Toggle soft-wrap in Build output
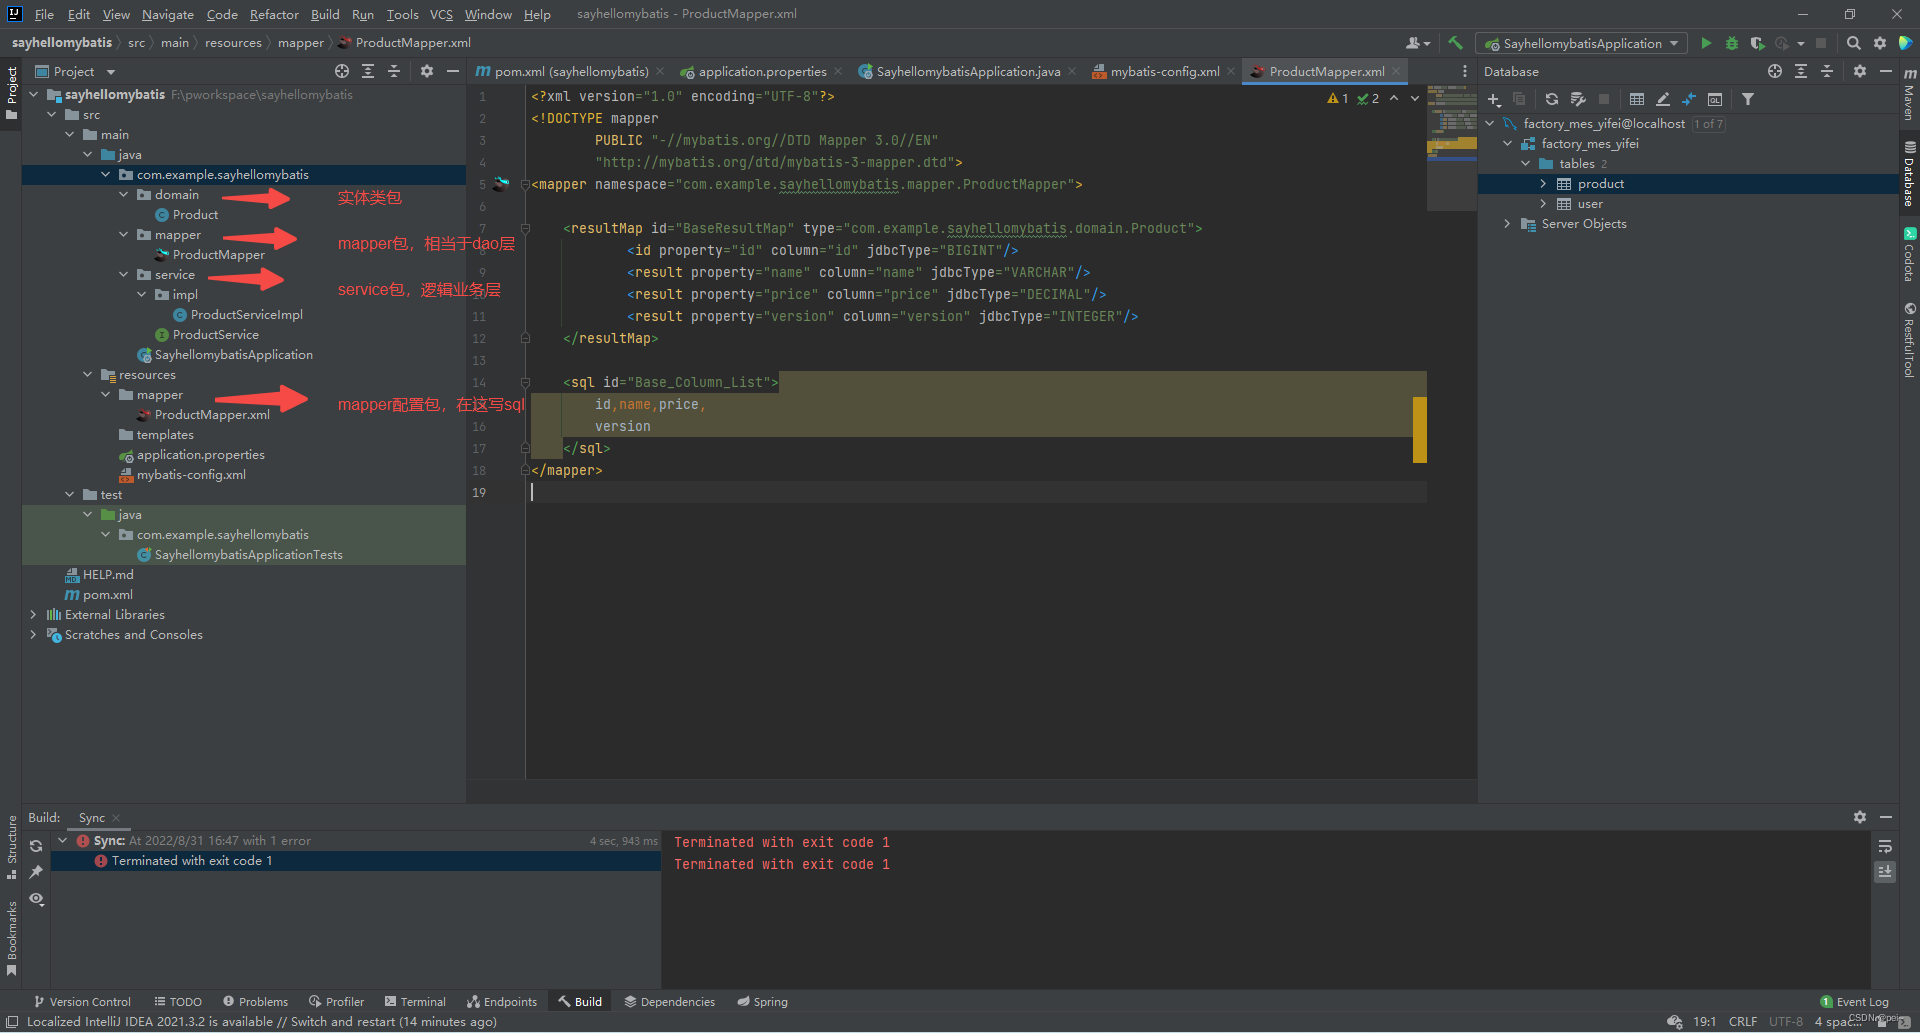Viewport: 1920px width, 1033px height. coord(1885,846)
